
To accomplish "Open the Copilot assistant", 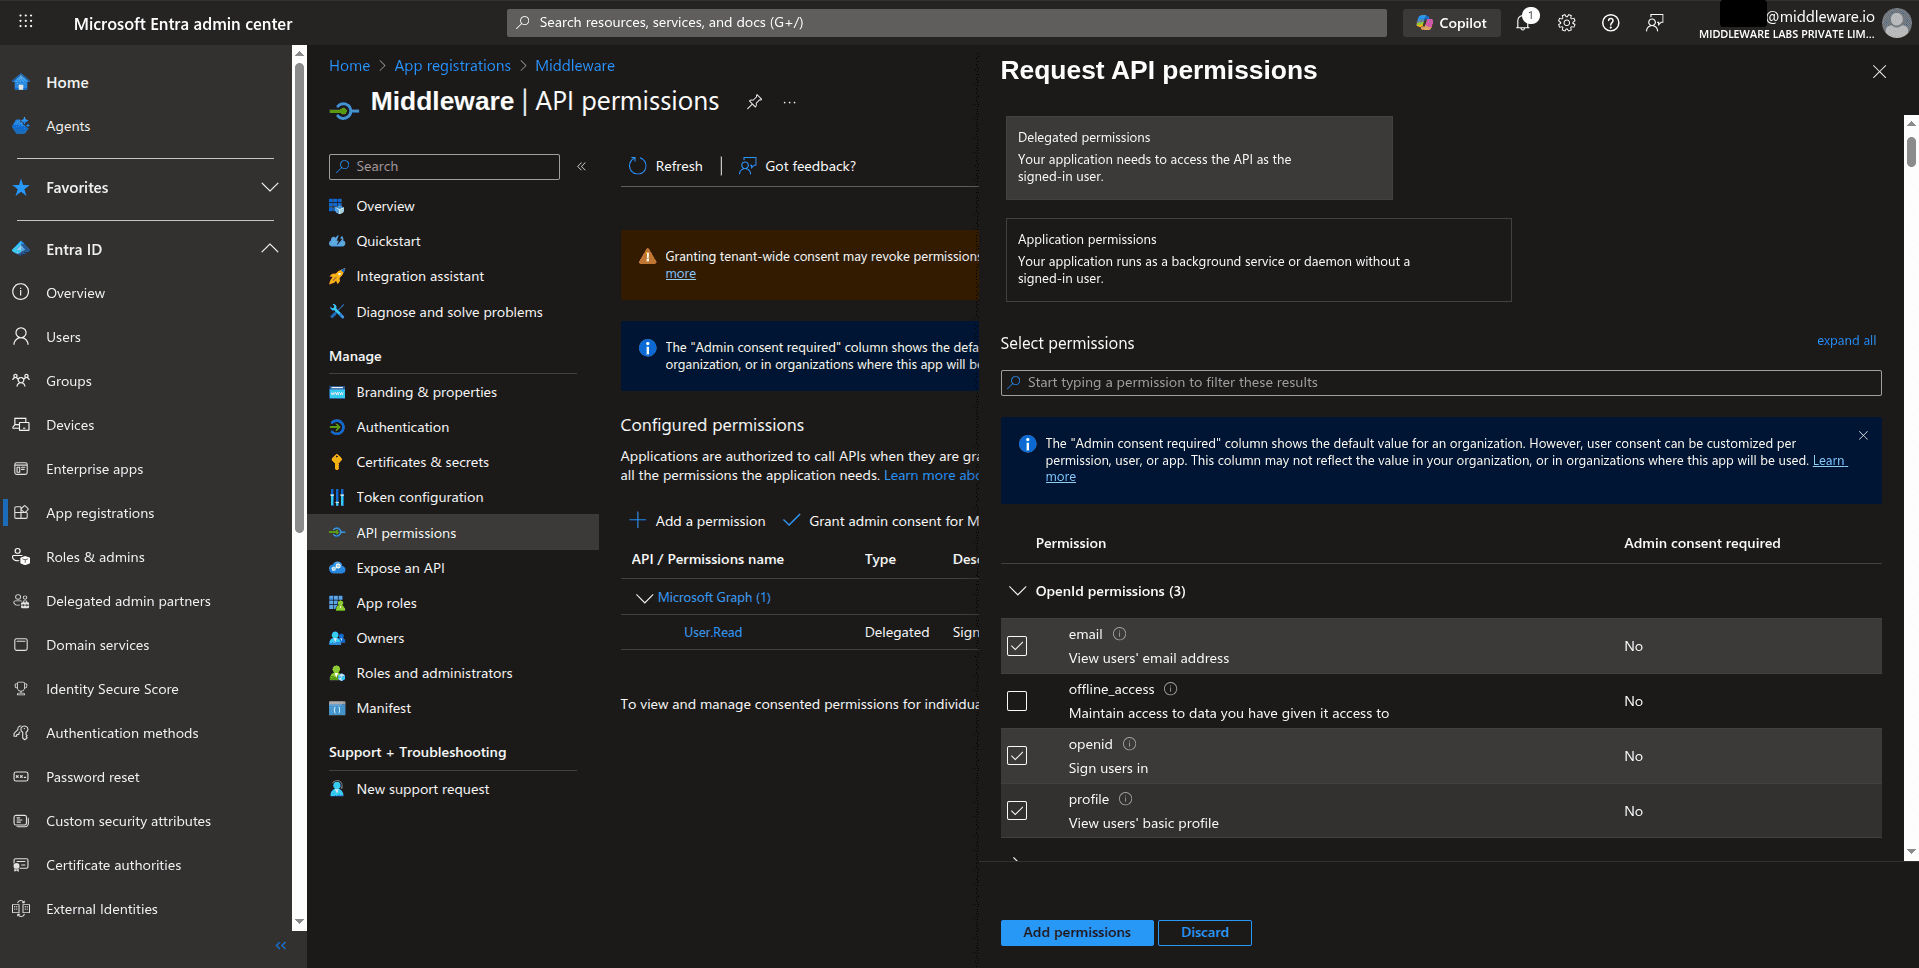I will tap(1451, 22).
